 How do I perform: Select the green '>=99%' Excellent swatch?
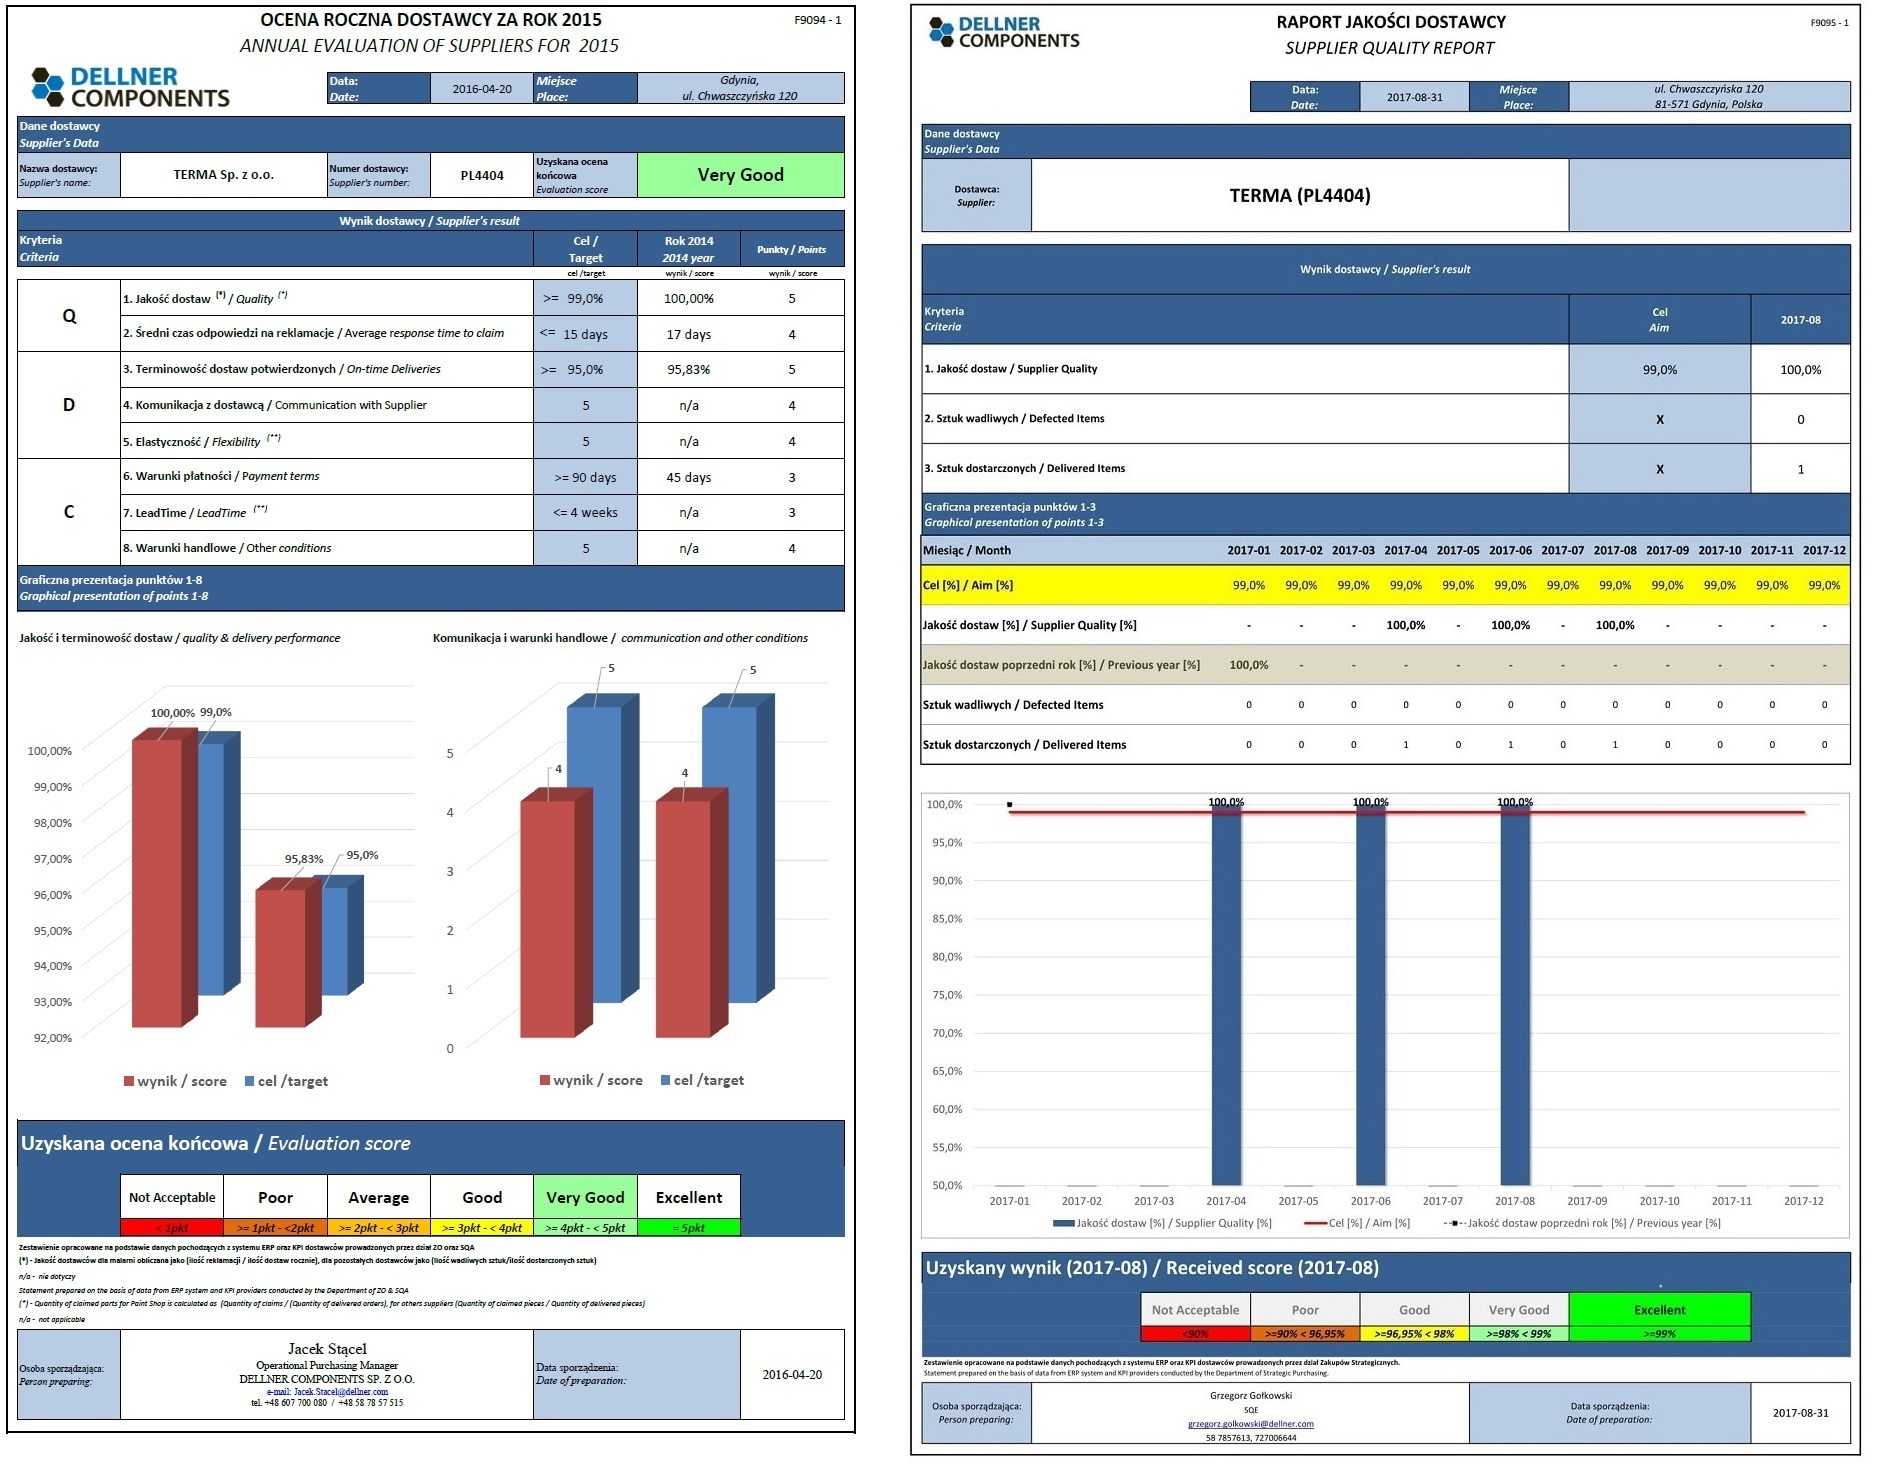pyautogui.click(x=1659, y=1333)
